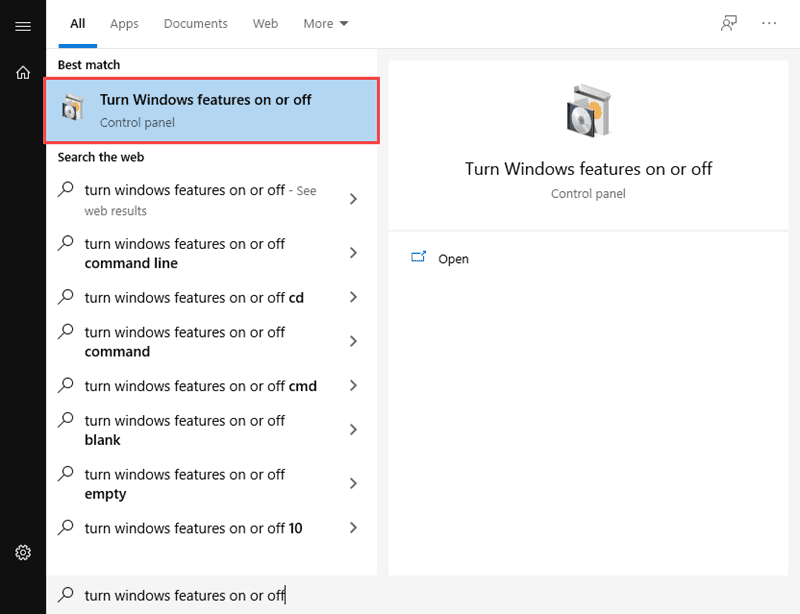Click magnifier icon beside 'See web results'
The width and height of the screenshot is (800, 614).
66,189
